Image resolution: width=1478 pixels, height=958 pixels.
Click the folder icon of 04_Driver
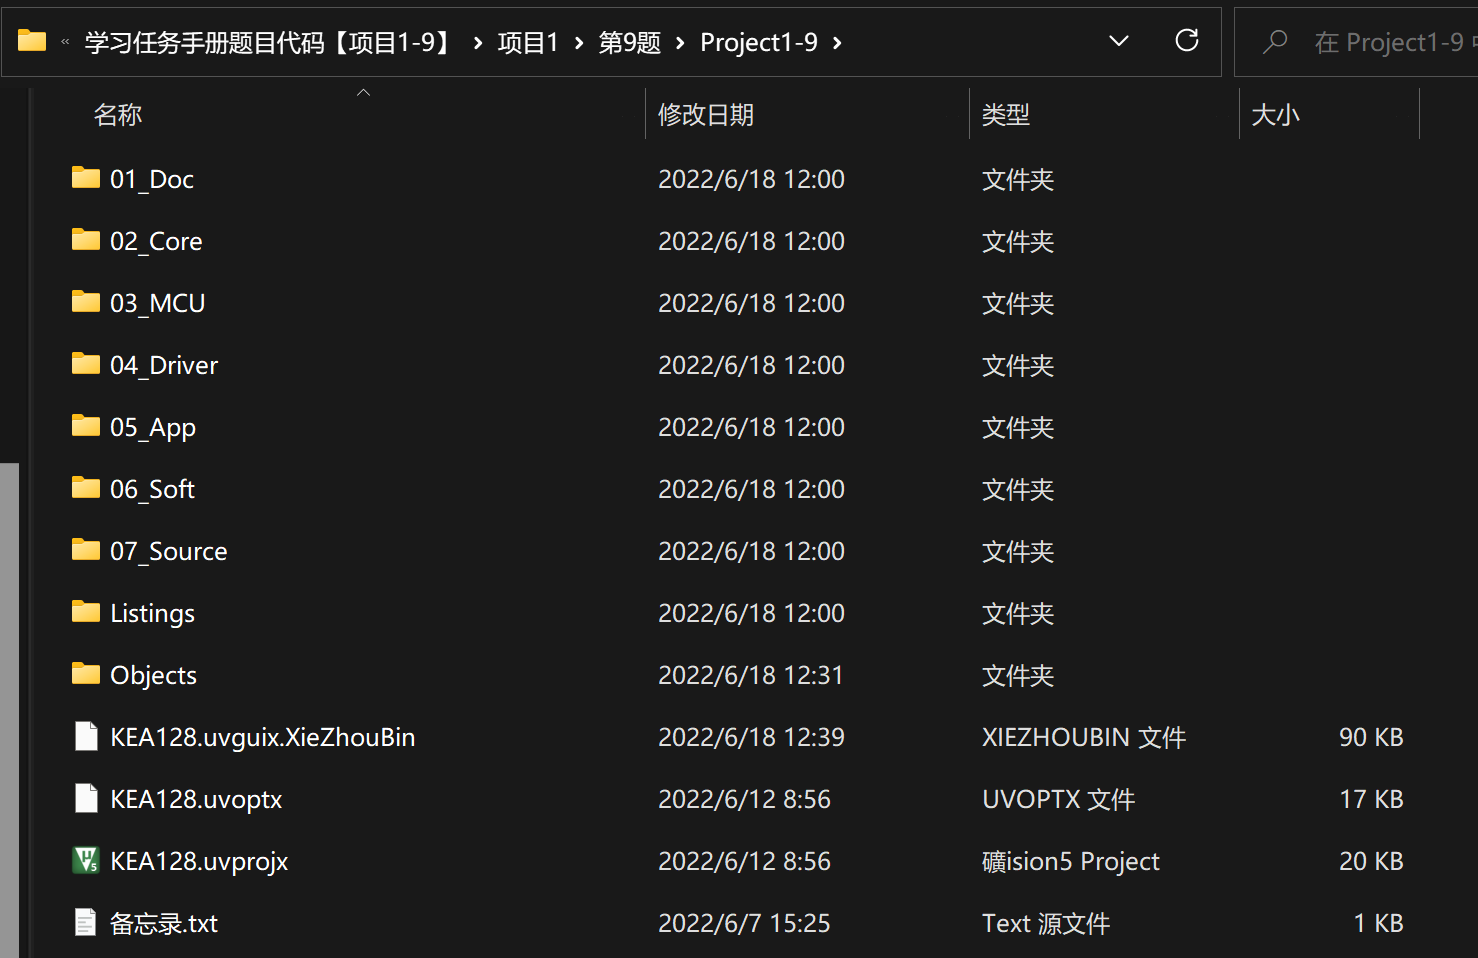tap(86, 365)
